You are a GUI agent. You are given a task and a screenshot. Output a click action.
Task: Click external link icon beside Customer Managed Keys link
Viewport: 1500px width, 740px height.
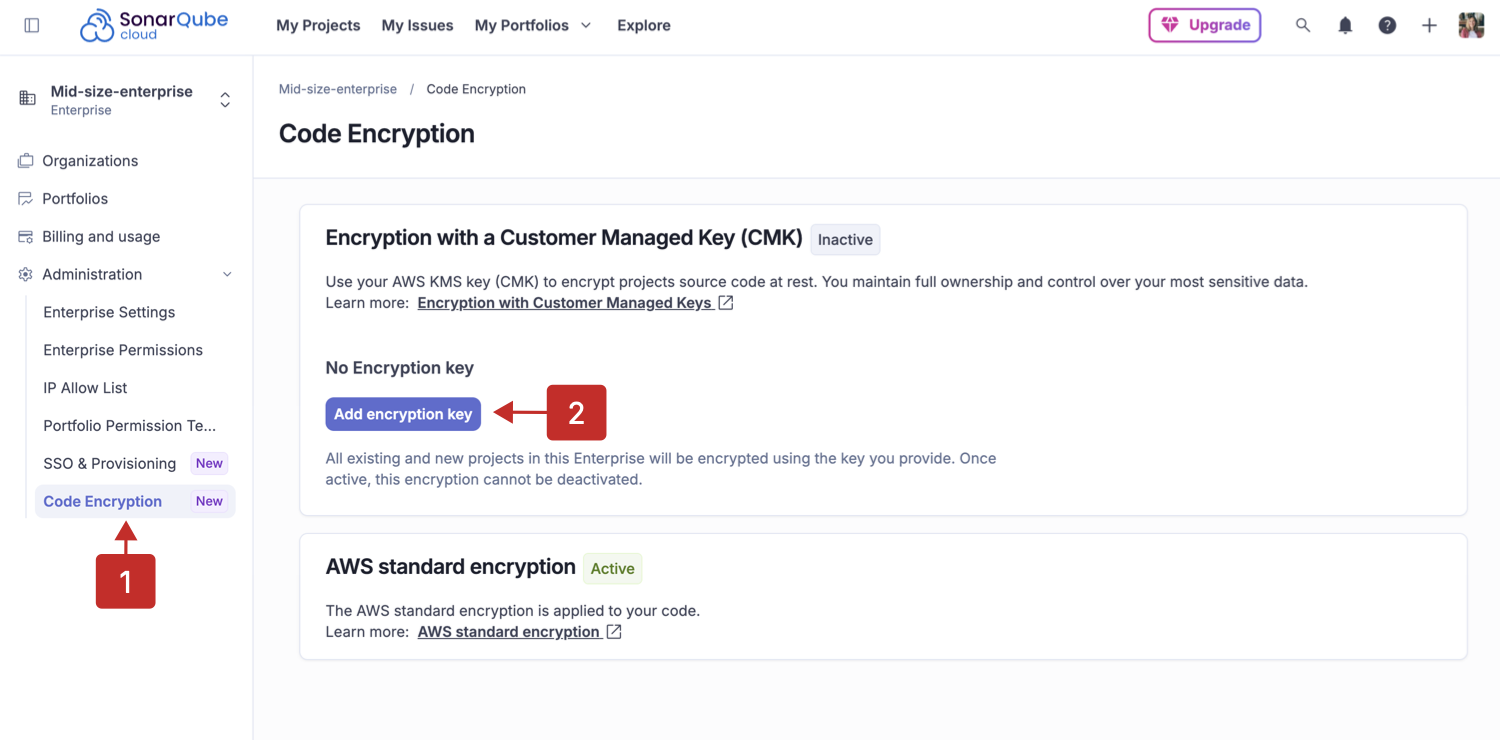coord(726,303)
